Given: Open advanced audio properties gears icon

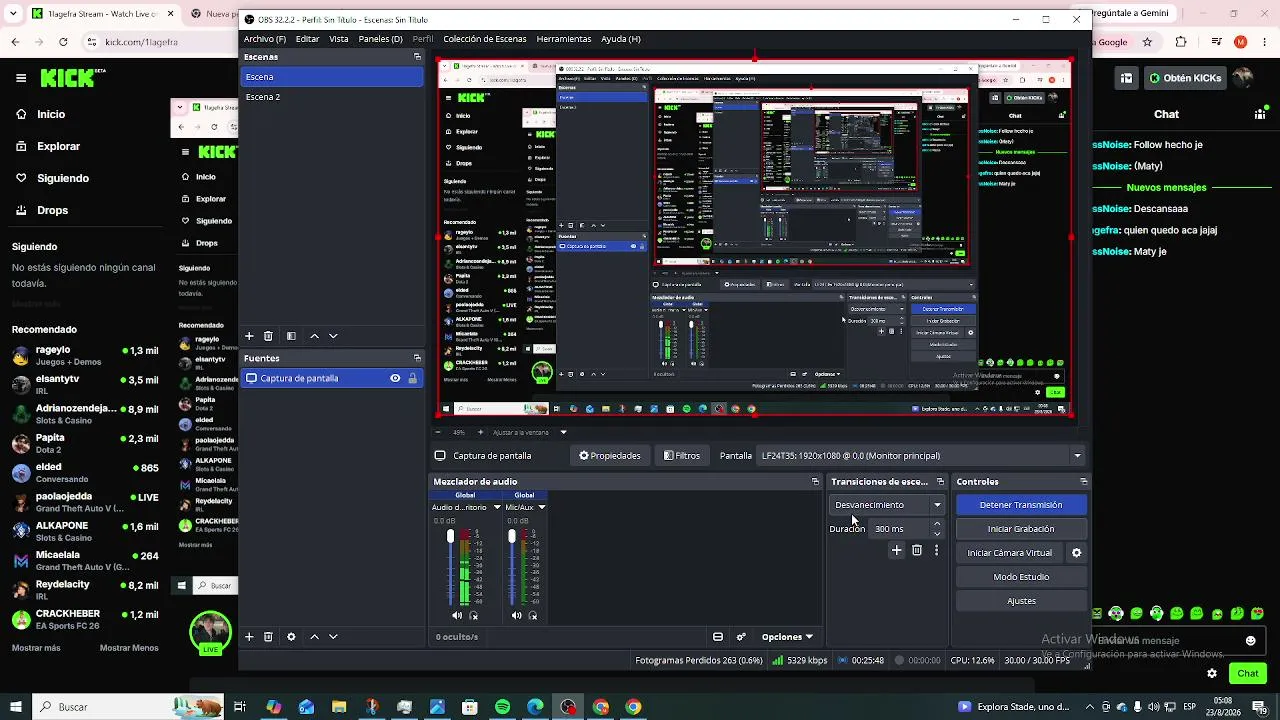Looking at the screenshot, I should click(741, 637).
